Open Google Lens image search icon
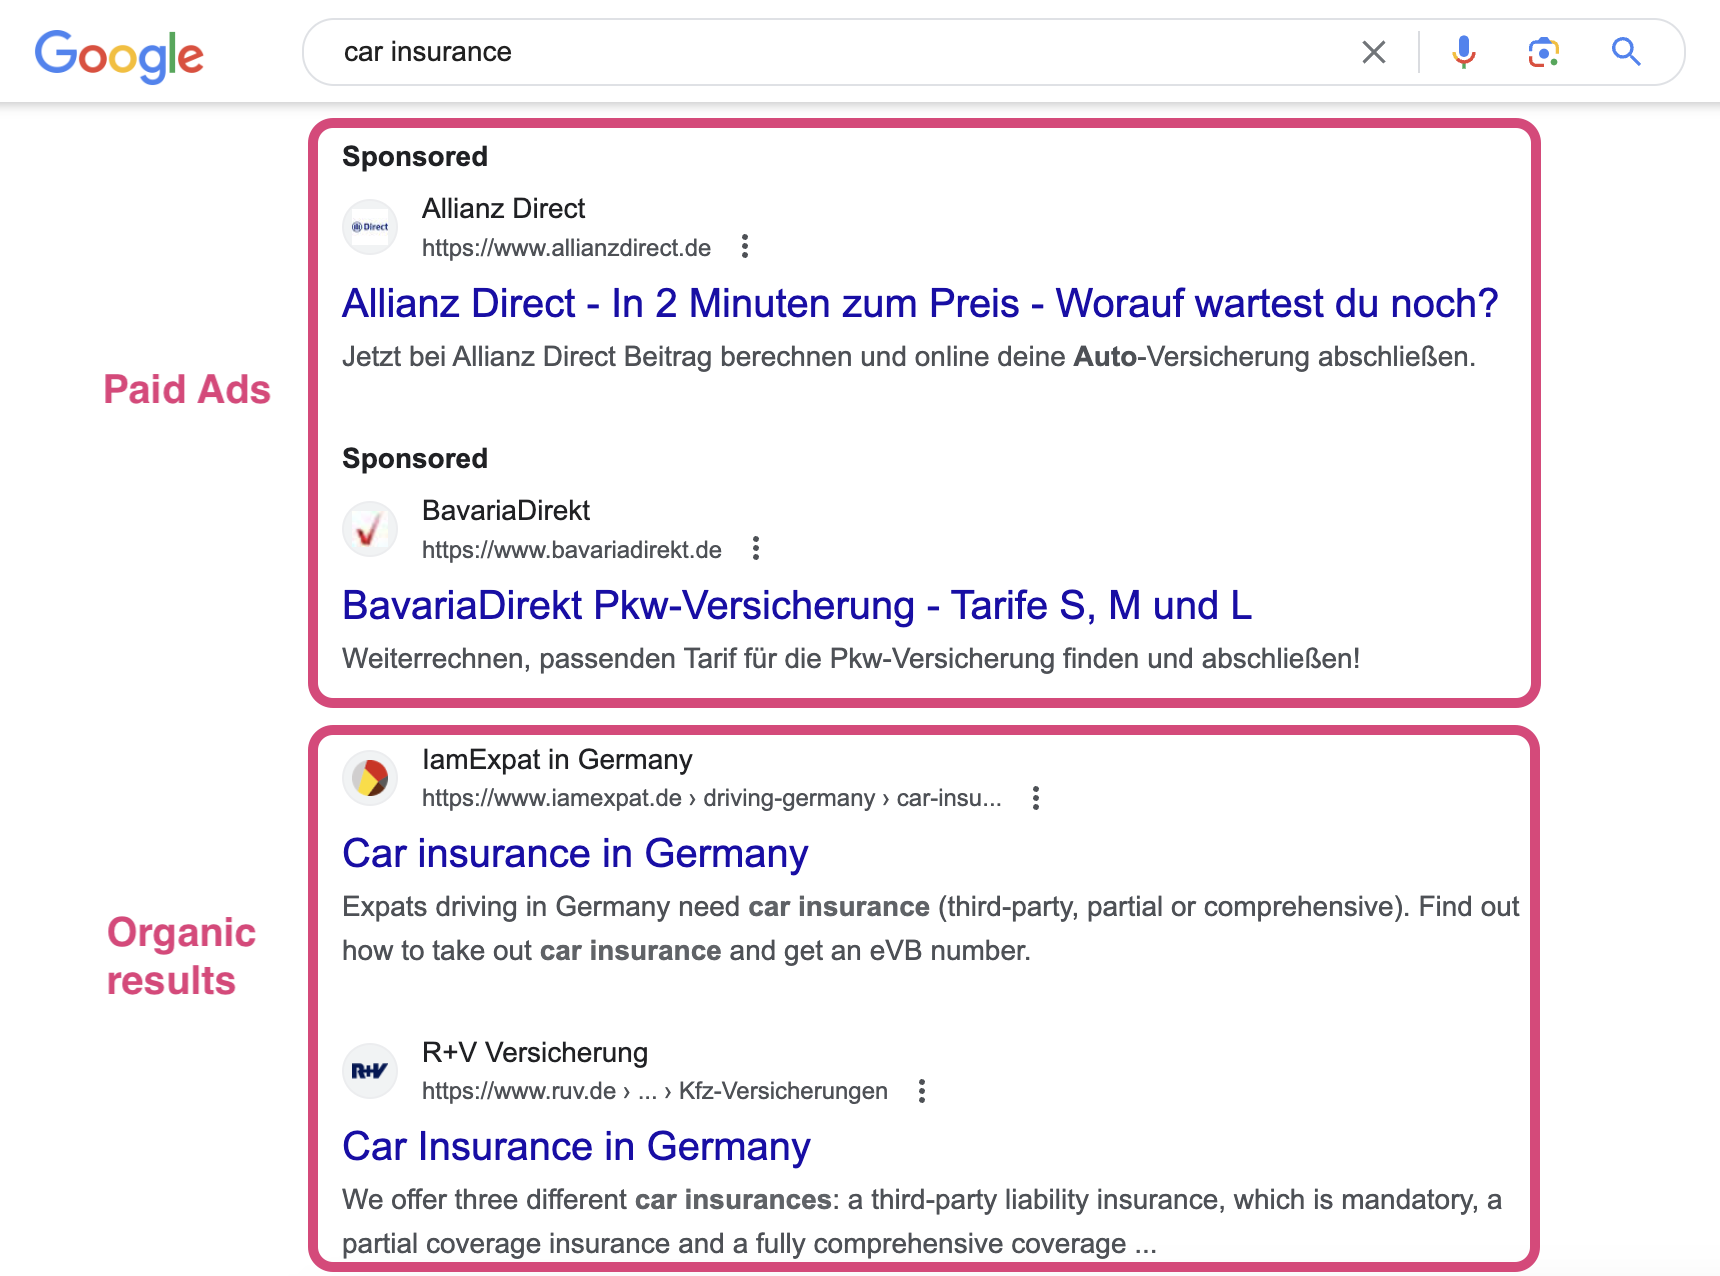1720x1276 pixels. point(1544,52)
